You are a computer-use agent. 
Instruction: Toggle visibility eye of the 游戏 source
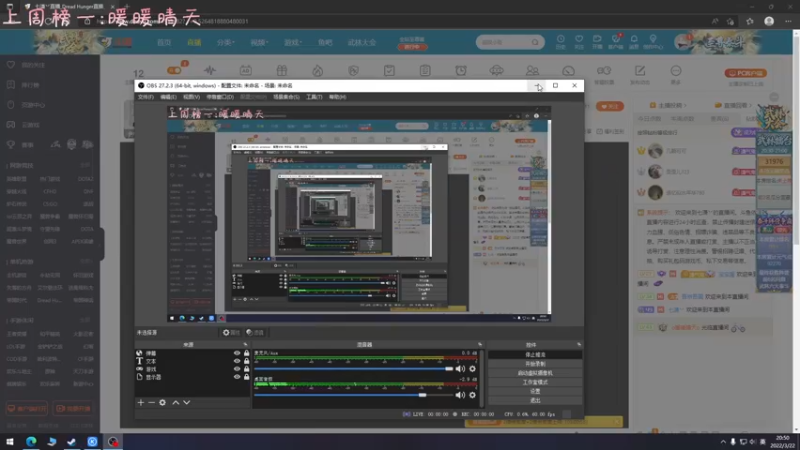[237, 369]
